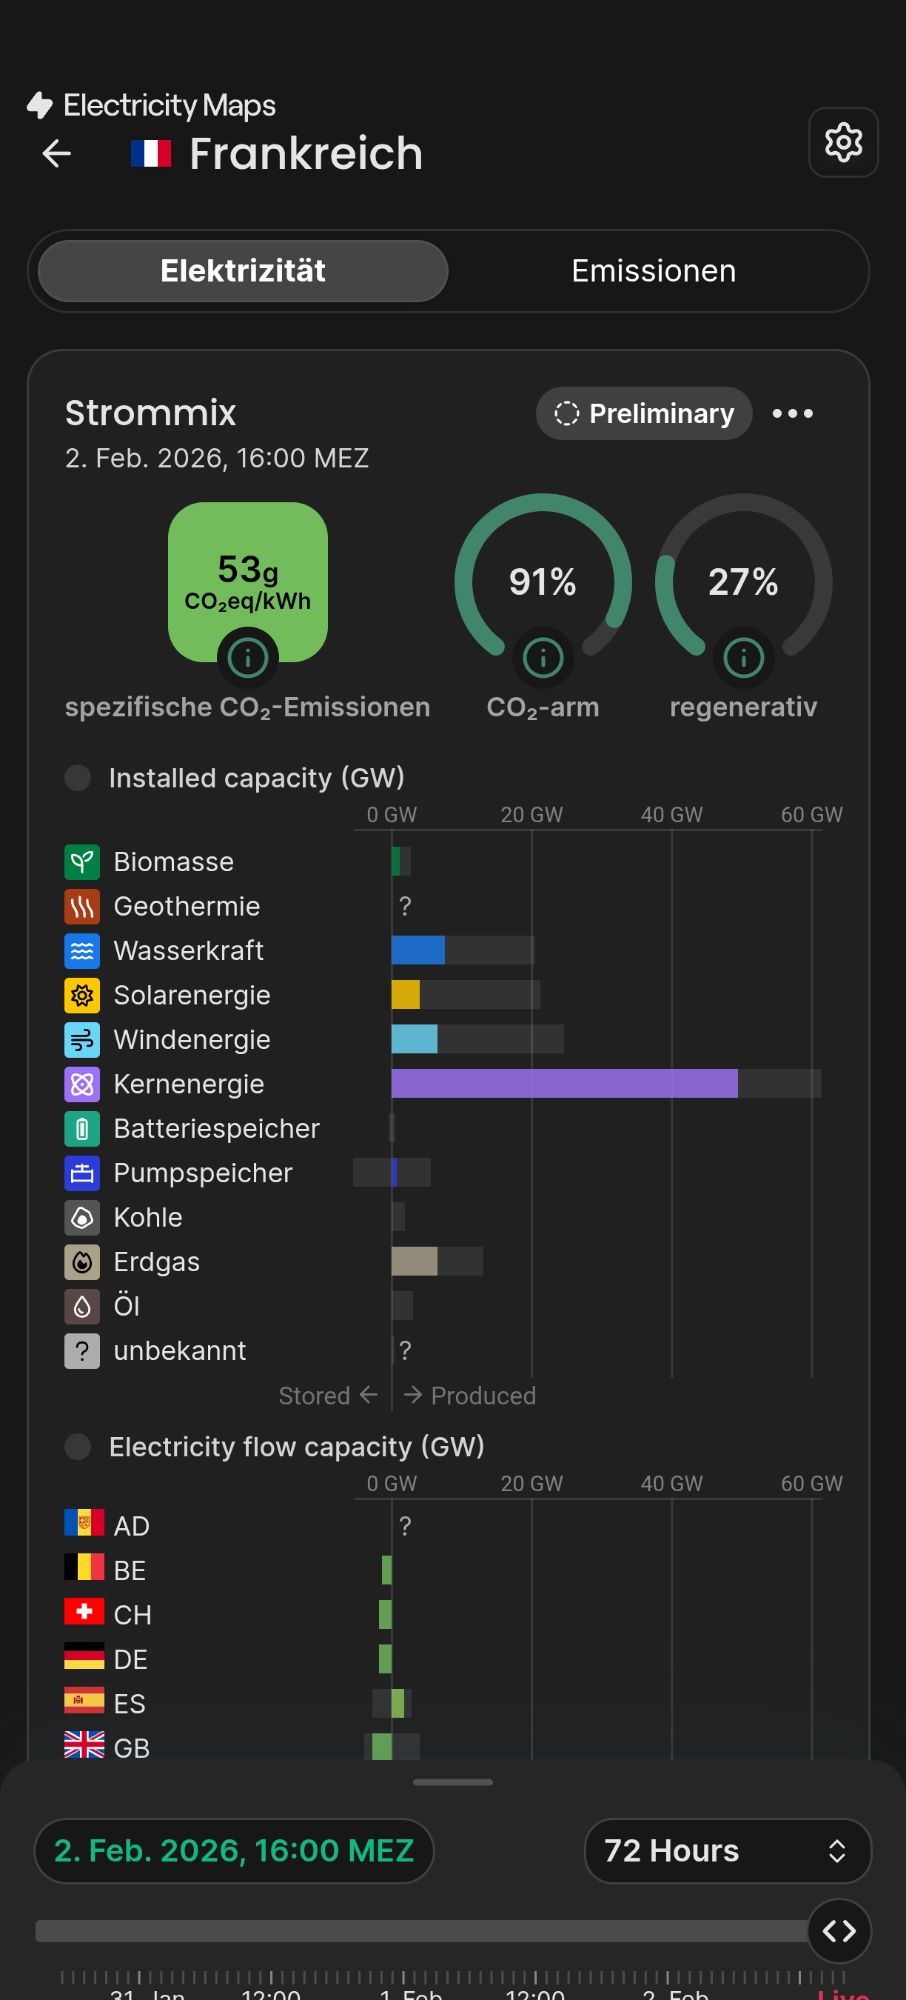Switch to the Elektrizität tab

pos(243,271)
